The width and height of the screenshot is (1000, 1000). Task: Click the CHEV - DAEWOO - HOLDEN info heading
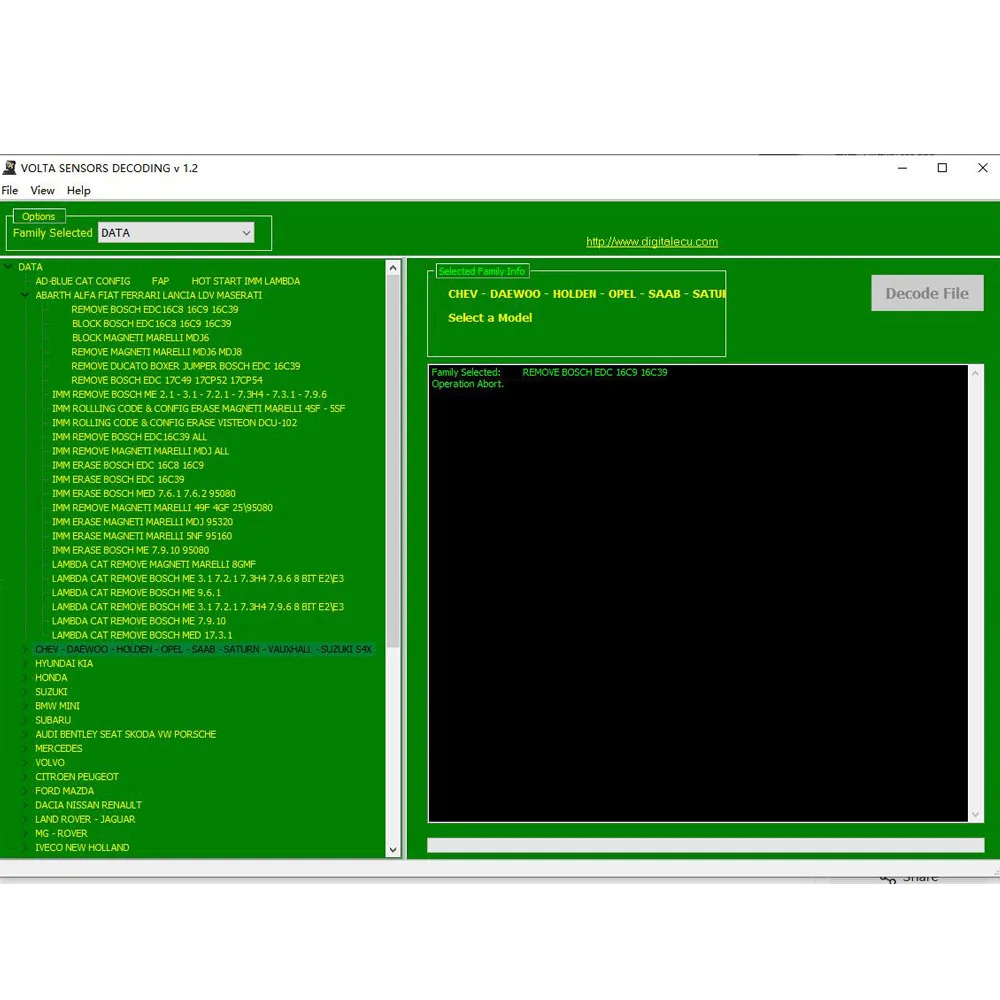(x=587, y=294)
